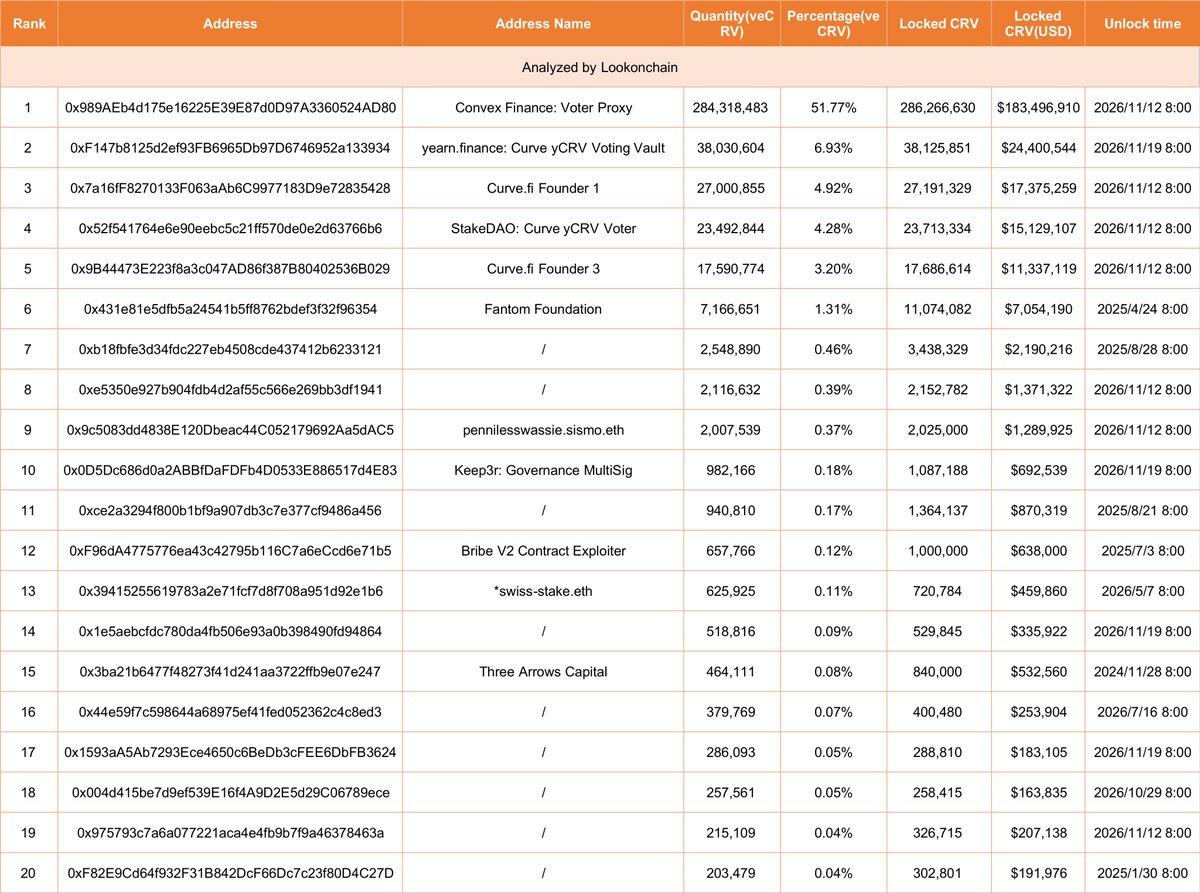Select "Convex Finance: Voter Proxy" name cell
This screenshot has width=1200, height=893.
coord(543,107)
